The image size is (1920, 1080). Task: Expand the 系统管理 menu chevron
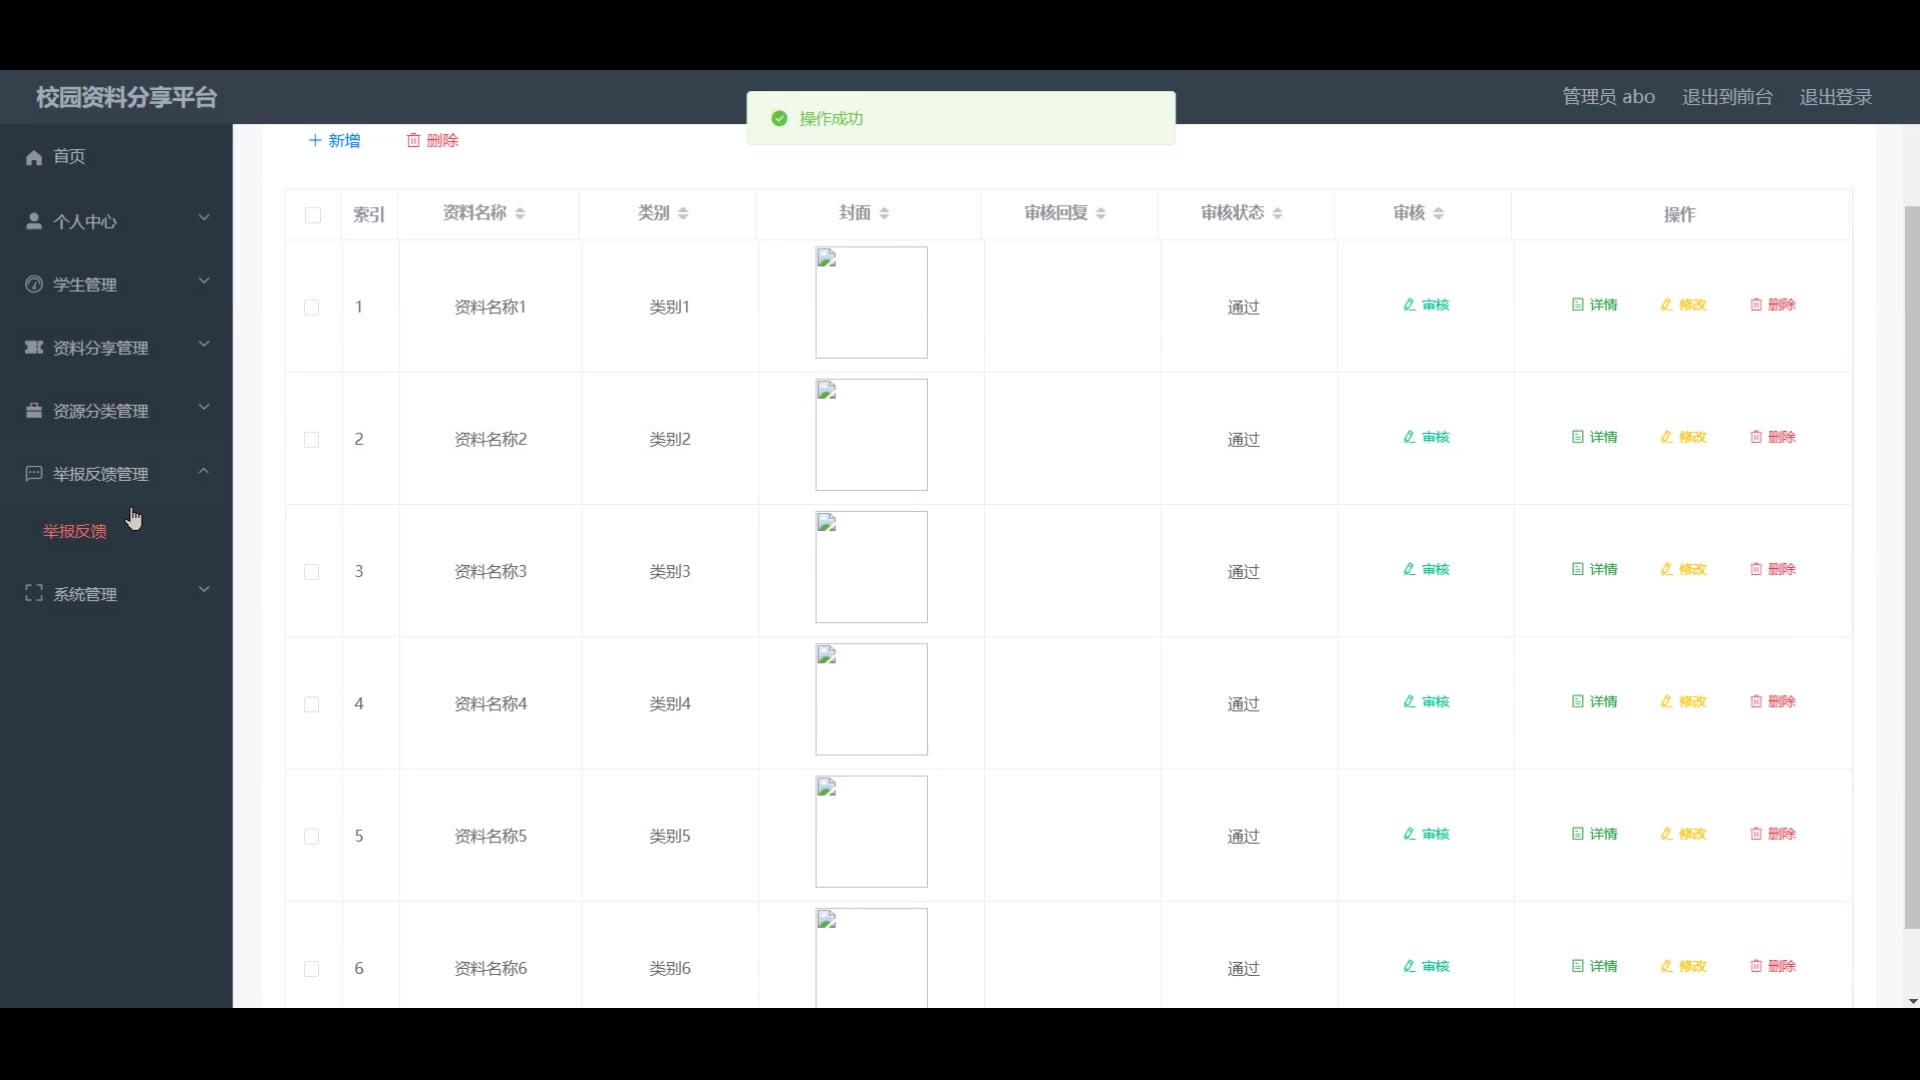(x=204, y=590)
